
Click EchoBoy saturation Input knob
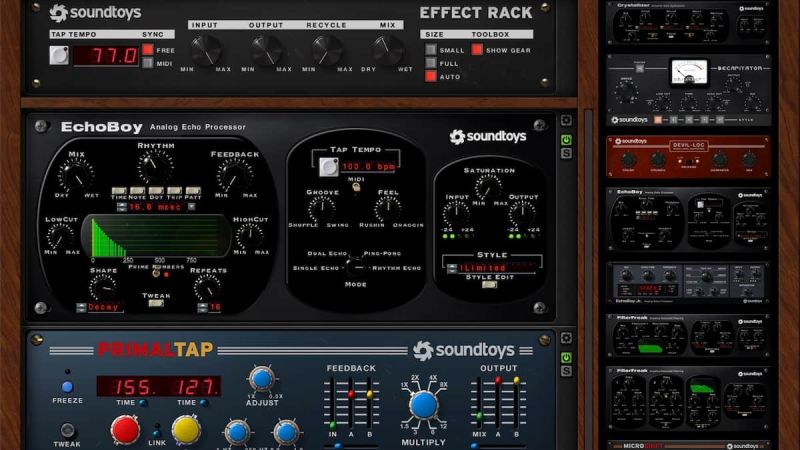pyautogui.click(x=456, y=214)
